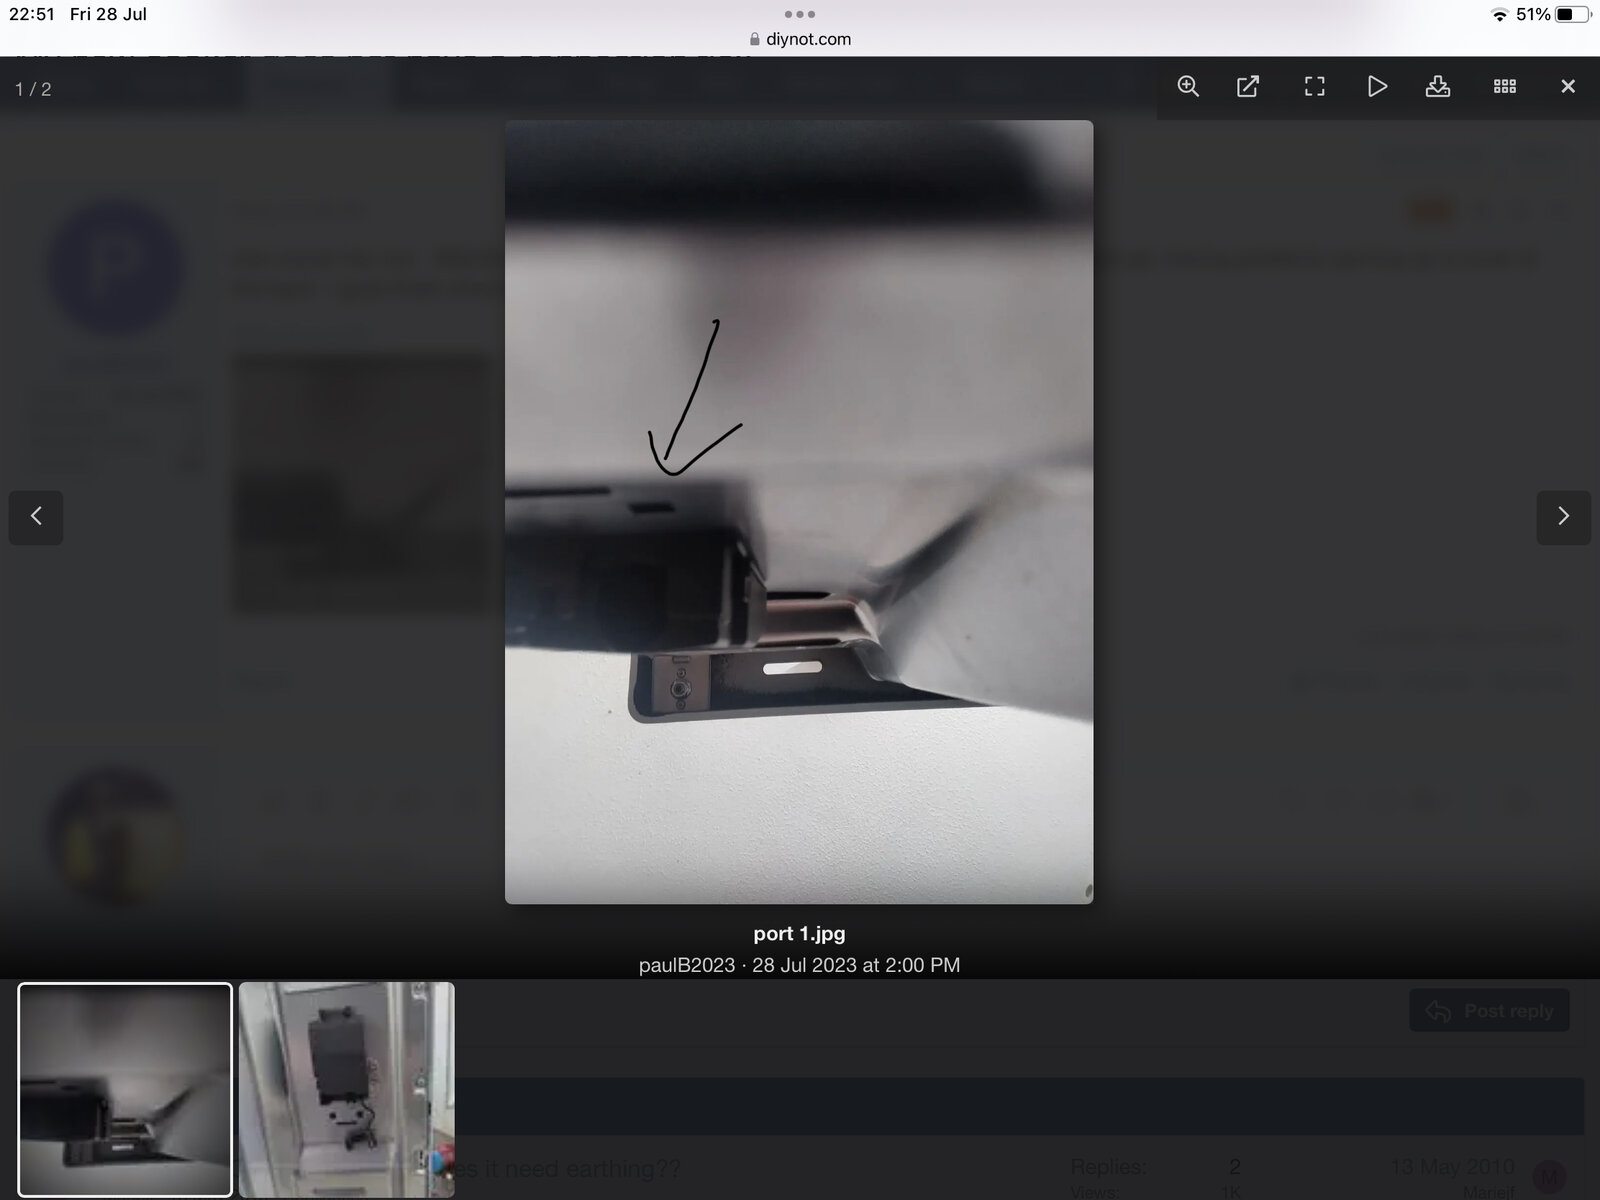The height and width of the screenshot is (1200, 1600).
Task: Select the first thumbnail of port 1.jpg
Action: pos(125,1089)
